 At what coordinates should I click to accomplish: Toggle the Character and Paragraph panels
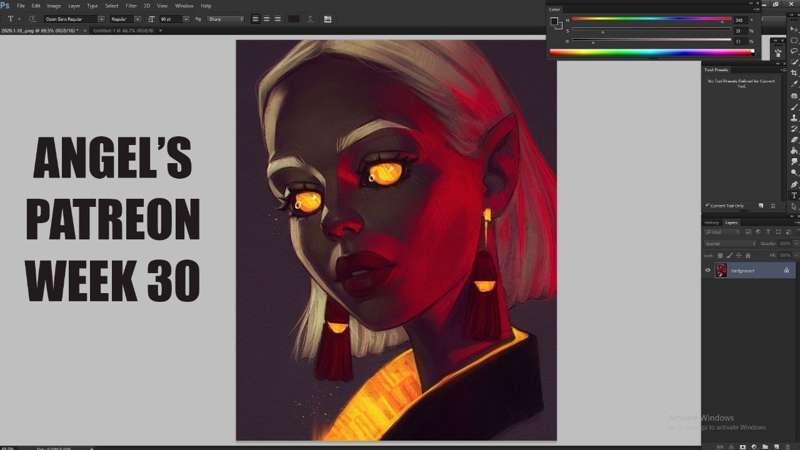328,19
